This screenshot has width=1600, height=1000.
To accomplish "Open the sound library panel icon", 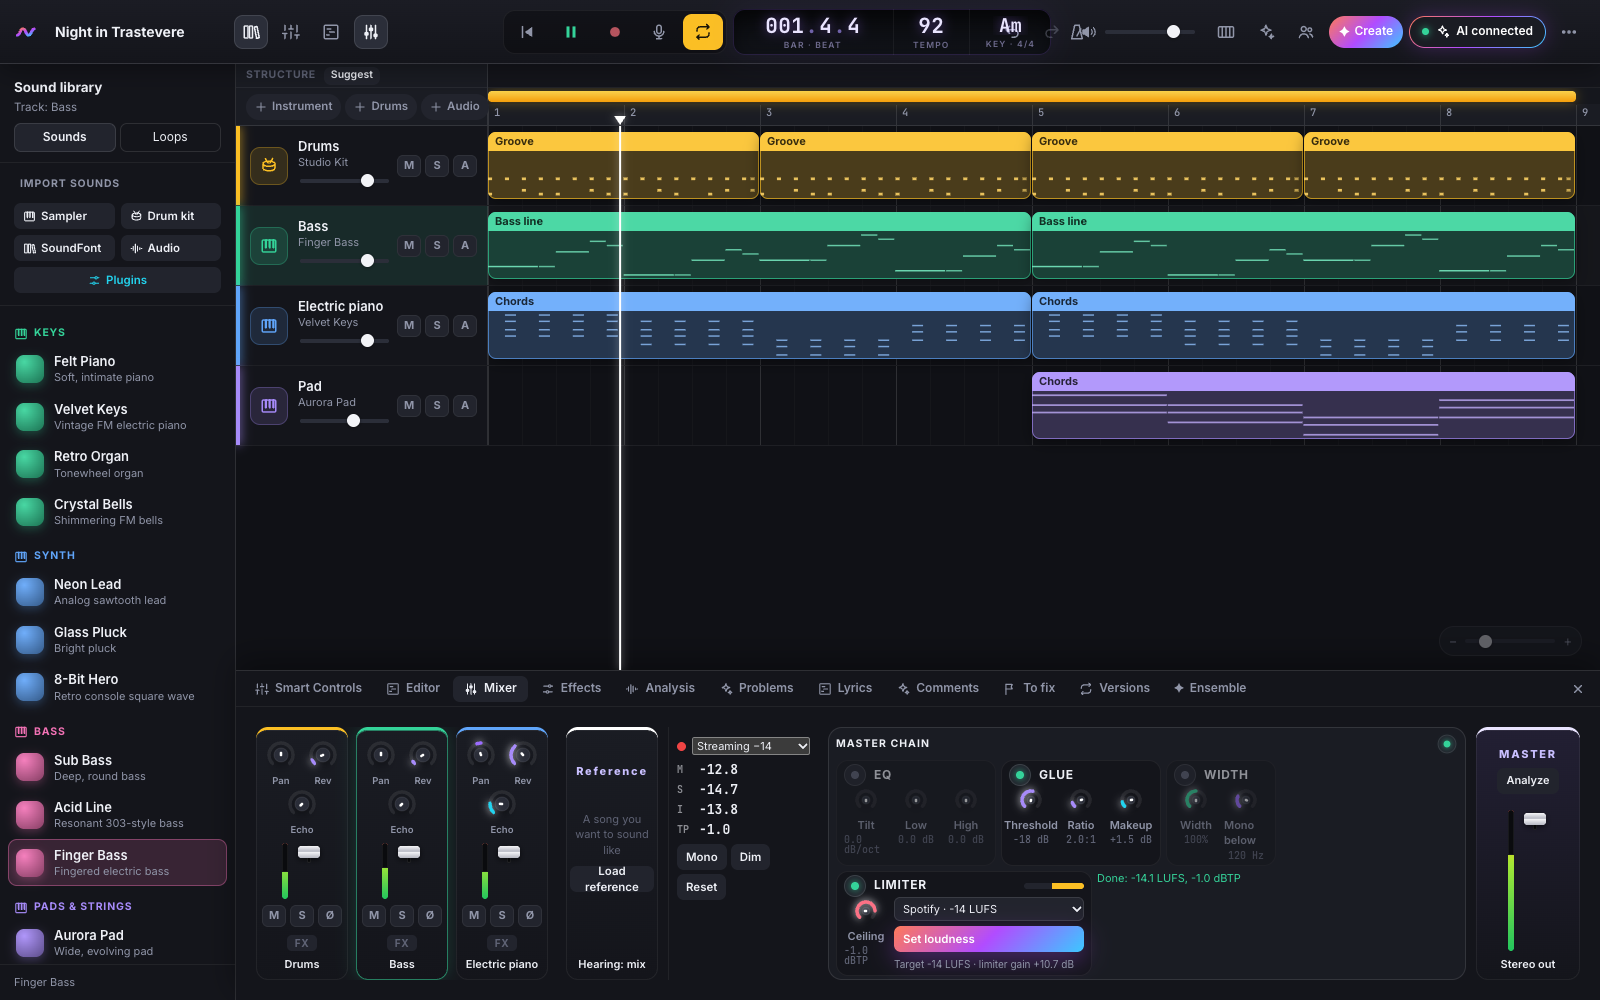I will (x=252, y=32).
